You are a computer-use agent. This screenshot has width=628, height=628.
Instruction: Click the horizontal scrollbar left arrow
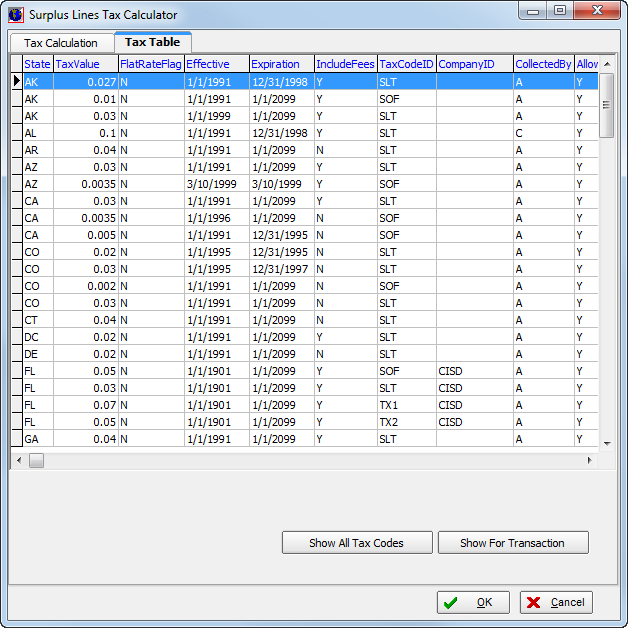coord(18,460)
